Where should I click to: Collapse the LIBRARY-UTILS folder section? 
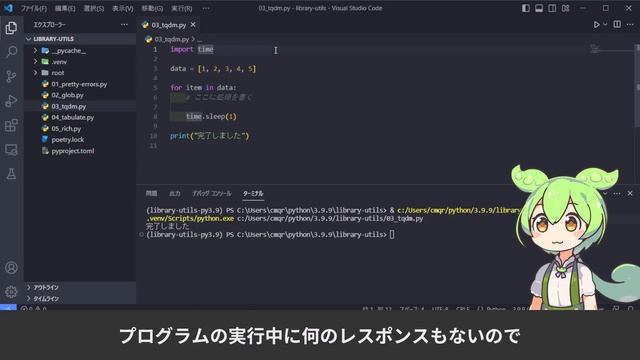coord(80,39)
